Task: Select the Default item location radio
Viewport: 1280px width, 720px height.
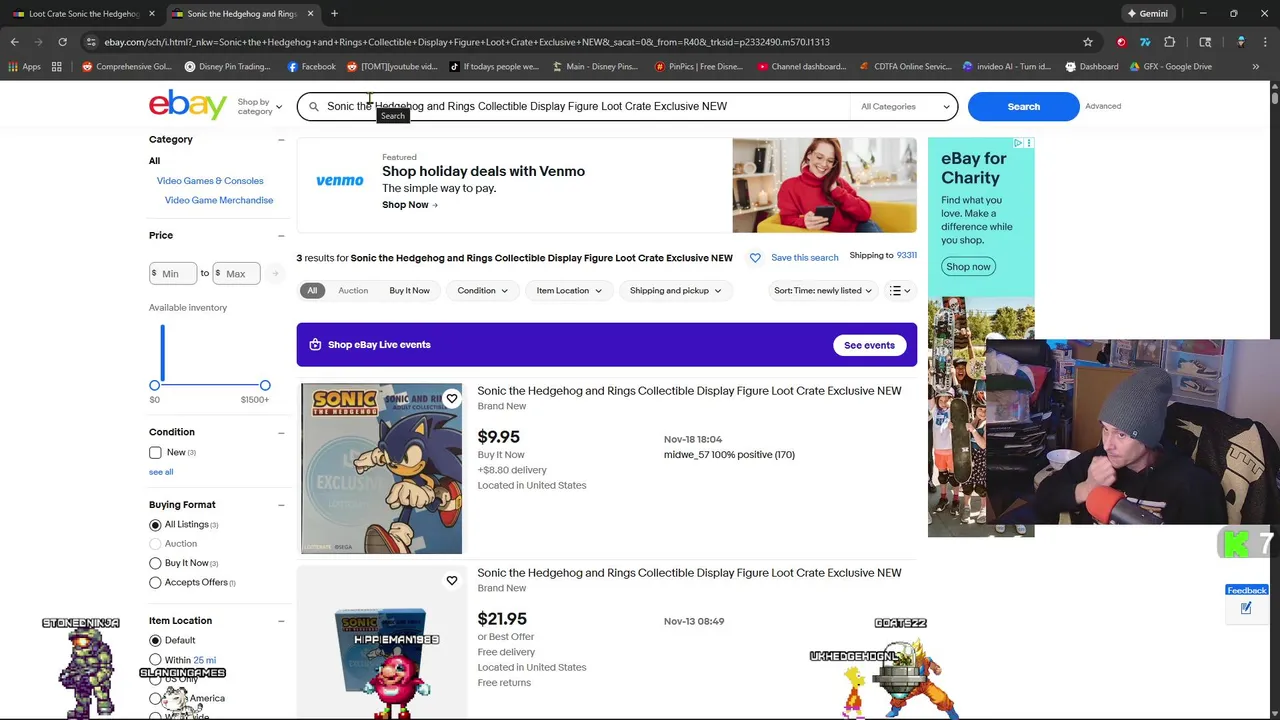Action: pos(155,640)
